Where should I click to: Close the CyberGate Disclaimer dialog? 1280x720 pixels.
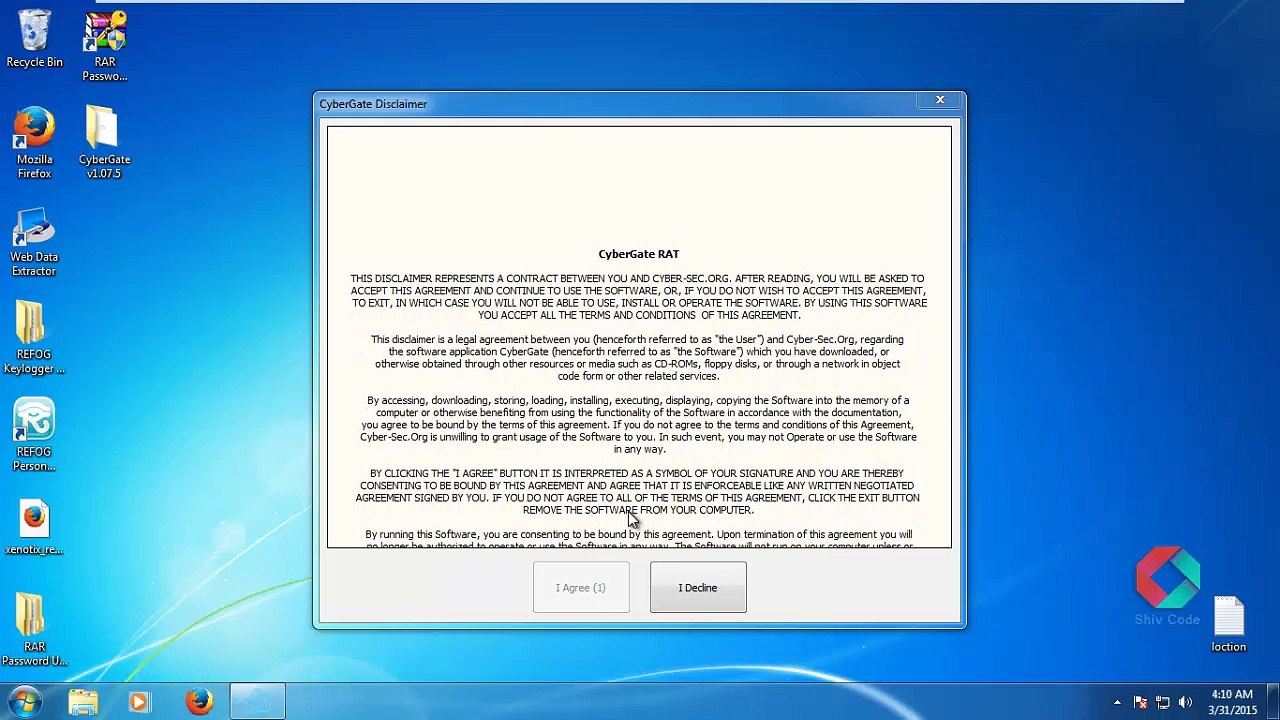(x=940, y=100)
